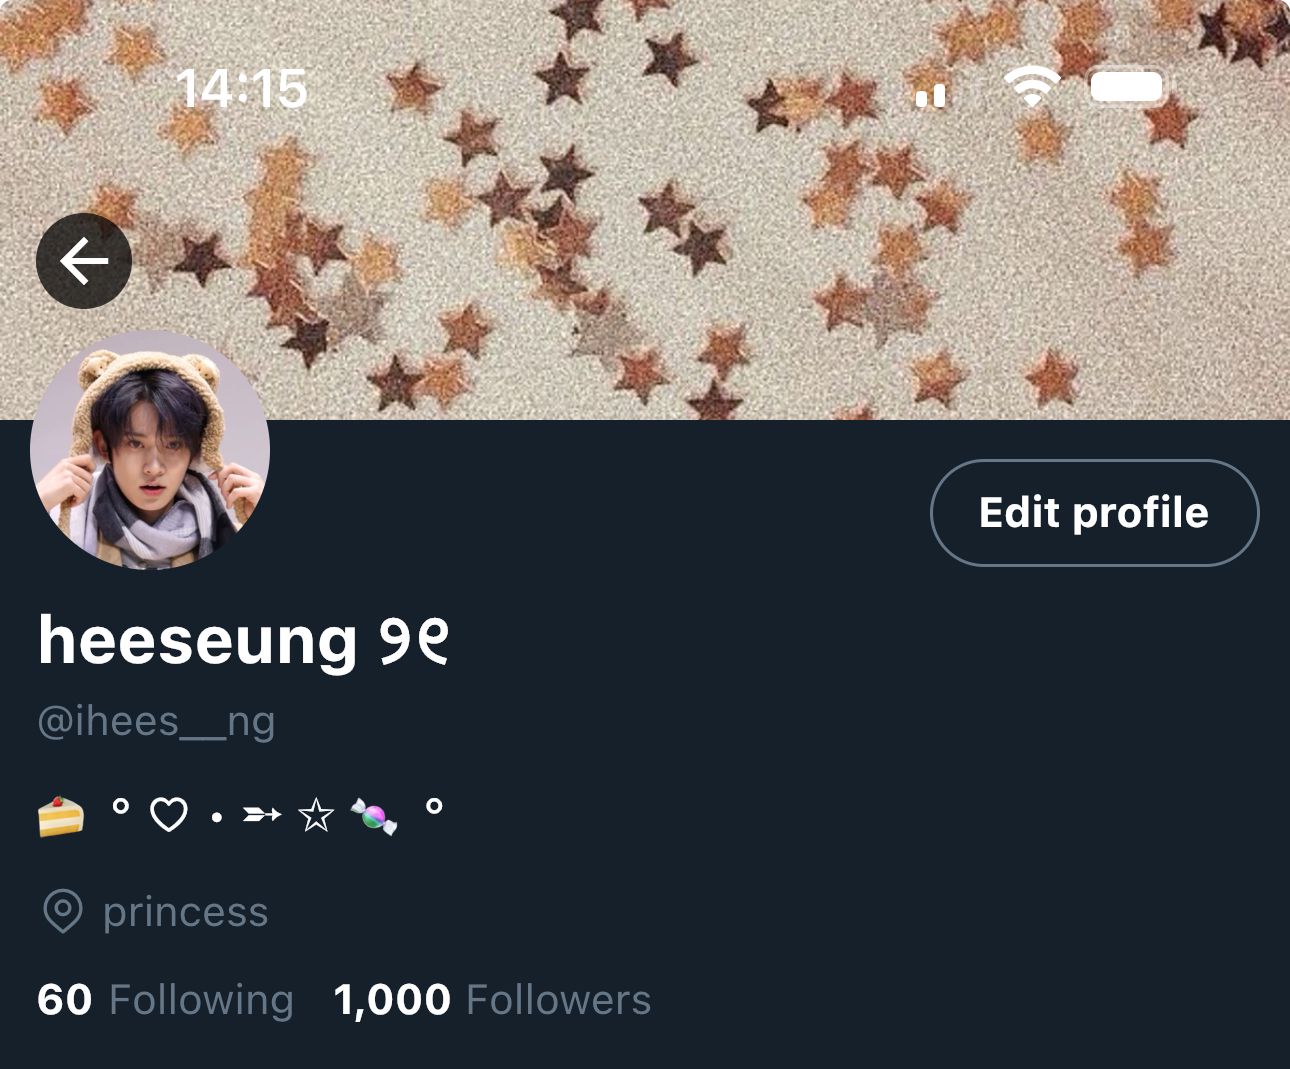The height and width of the screenshot is (1069, 1290).
Task: Tap the star symbol in bio
Action: [x=316, y=815]
